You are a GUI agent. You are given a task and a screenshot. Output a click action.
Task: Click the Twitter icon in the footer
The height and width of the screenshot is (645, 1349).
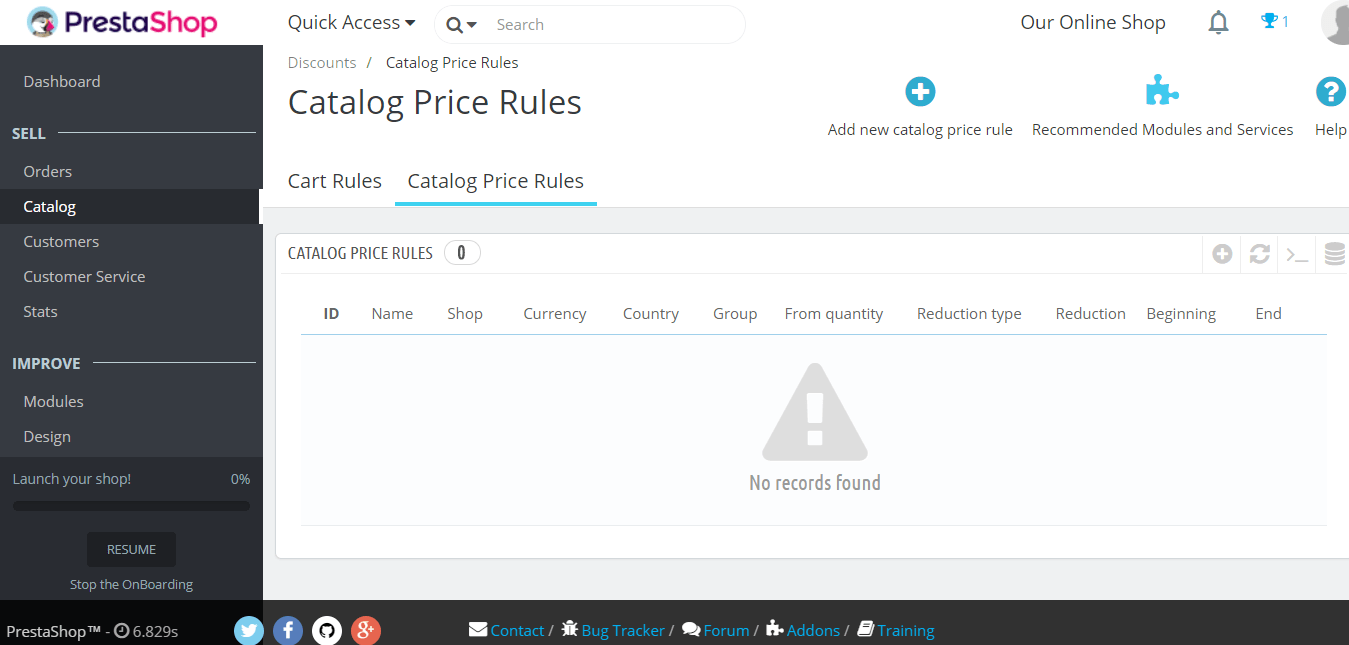248,630
